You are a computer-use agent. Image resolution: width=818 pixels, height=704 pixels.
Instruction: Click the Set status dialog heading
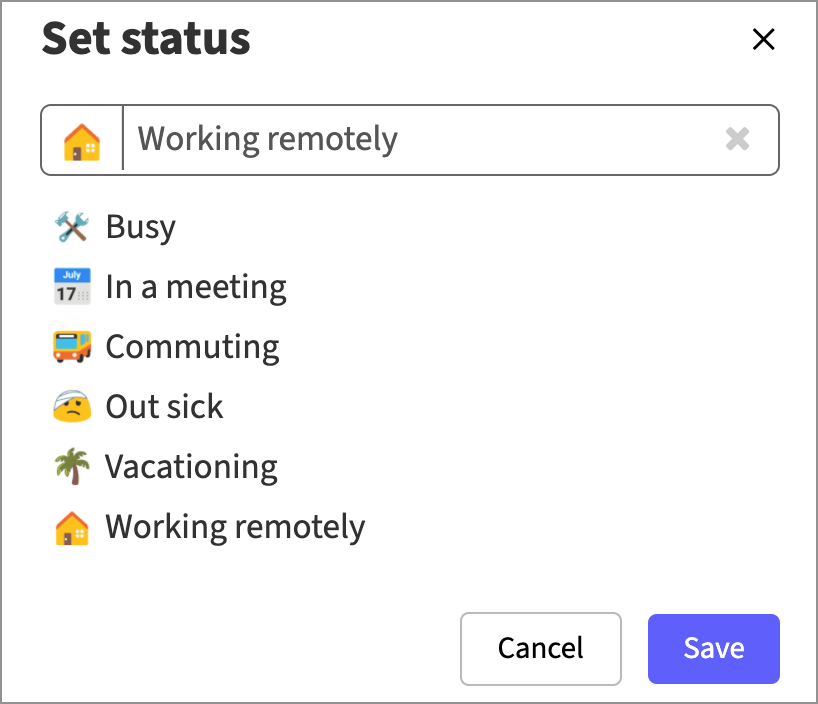coord(146,39)
